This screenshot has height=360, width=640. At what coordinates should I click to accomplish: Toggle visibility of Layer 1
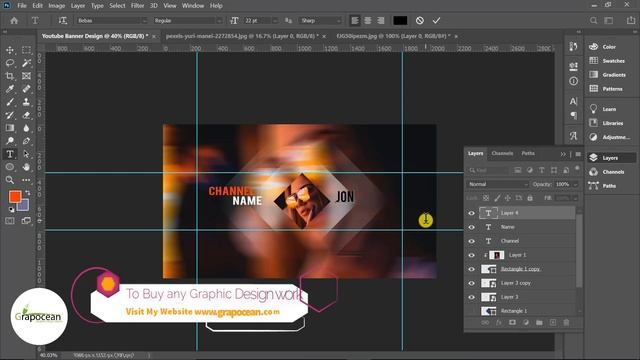[x=471, y=255]
